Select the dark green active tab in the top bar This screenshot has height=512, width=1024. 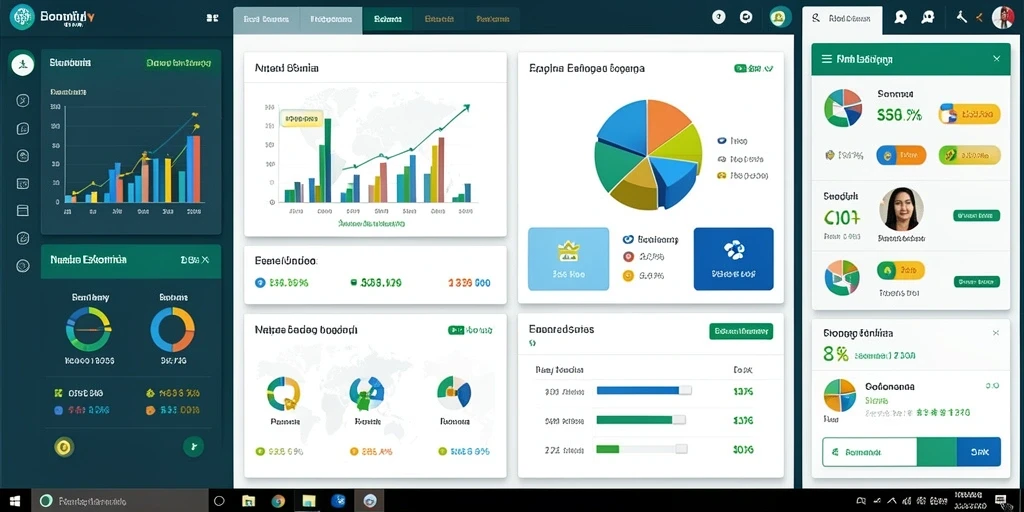click(x=388, y=20)
